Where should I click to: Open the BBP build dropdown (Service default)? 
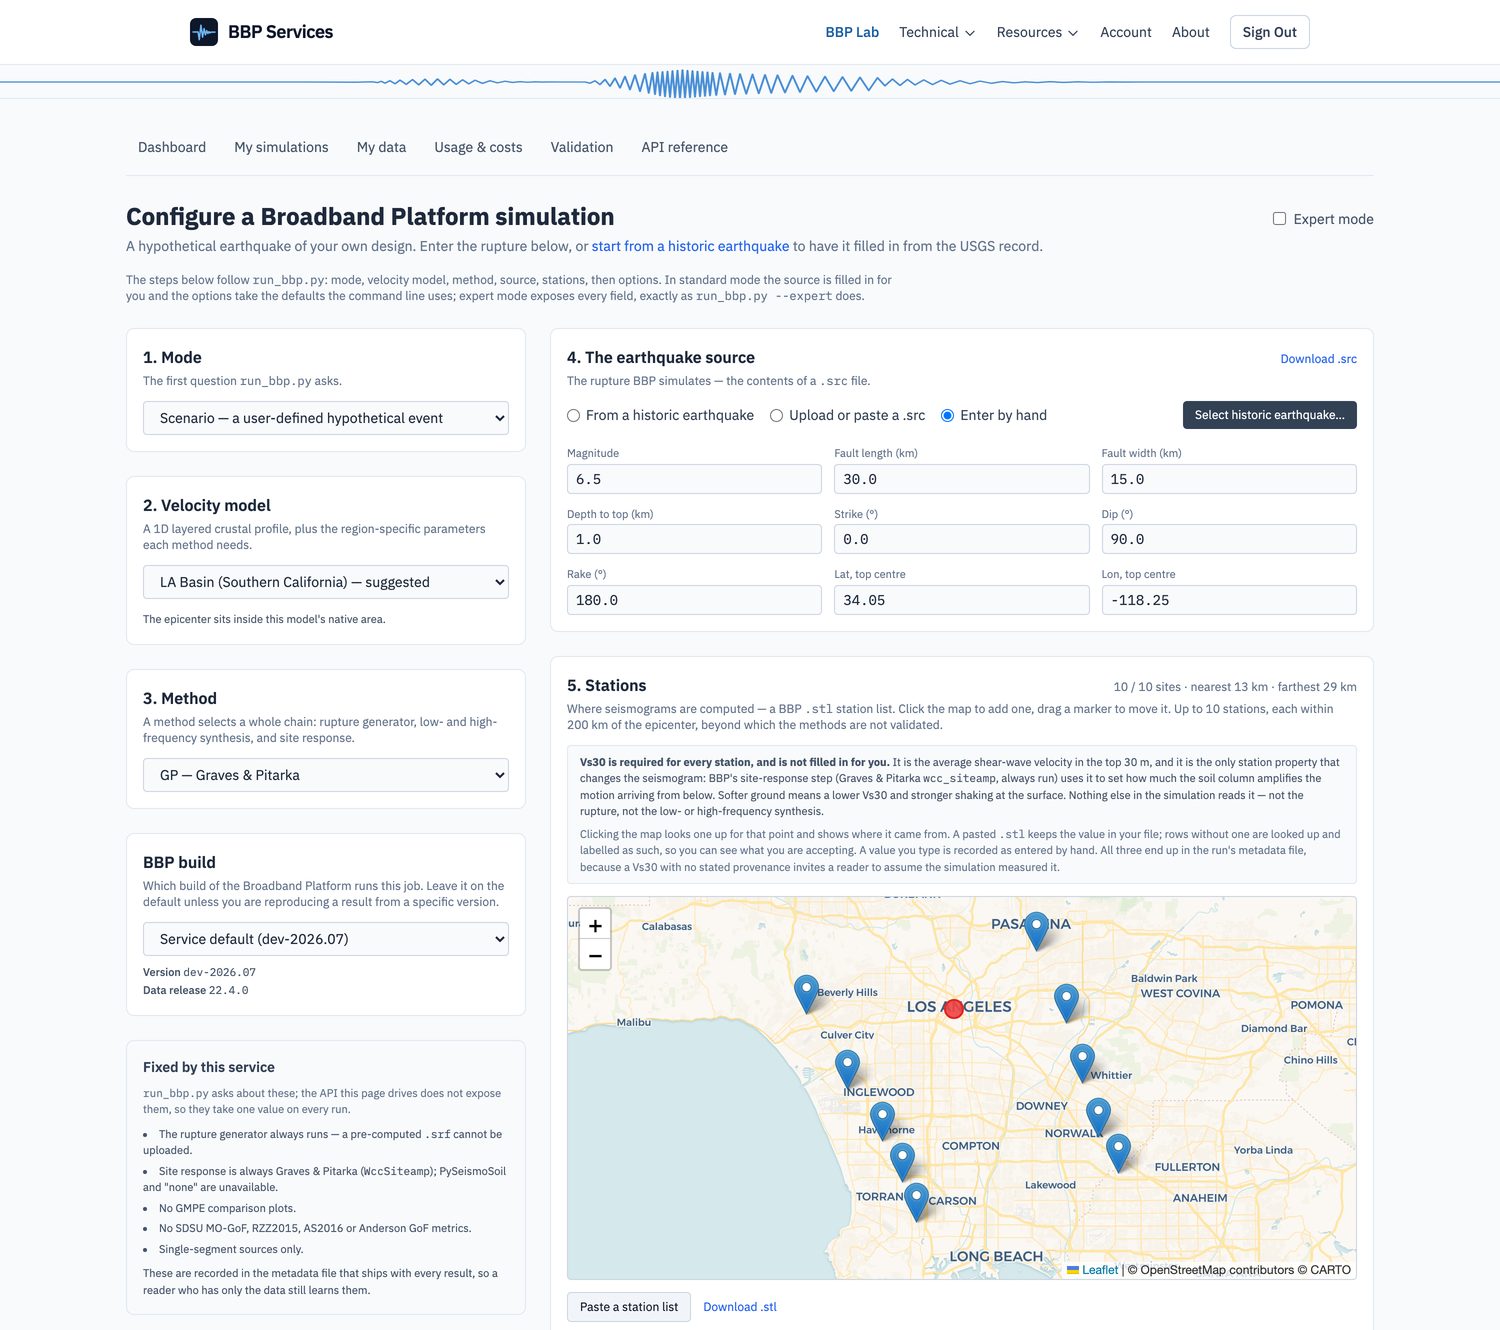[326, 939]
